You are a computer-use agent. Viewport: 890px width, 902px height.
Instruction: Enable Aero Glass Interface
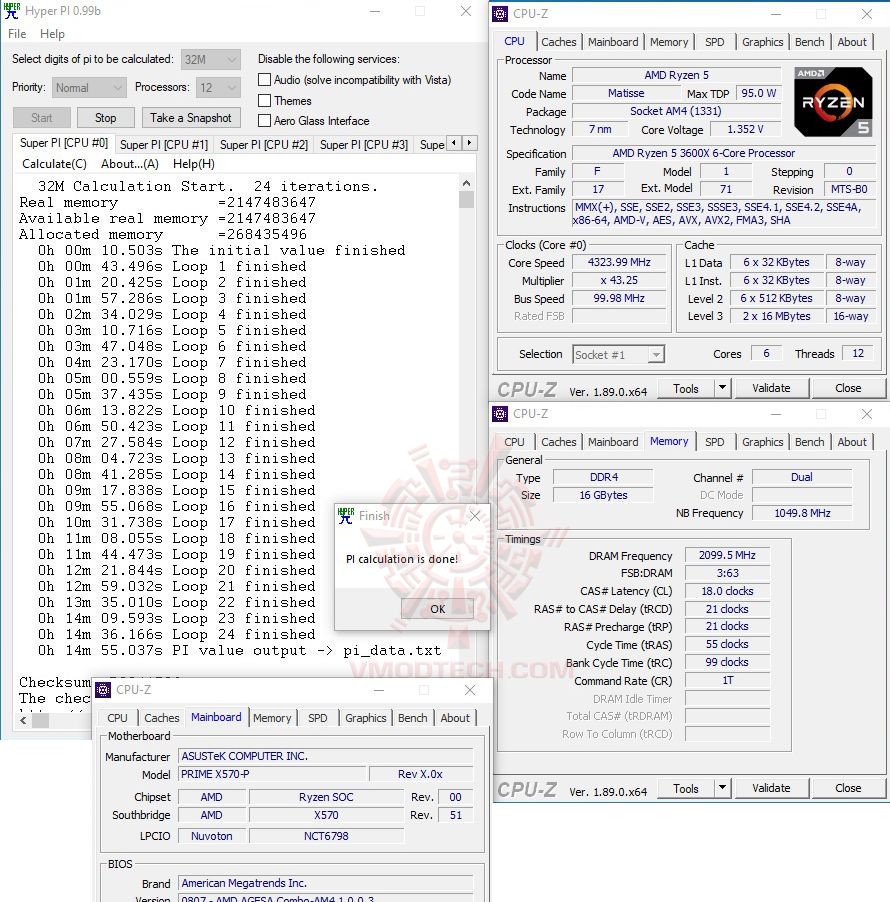point(265,121)
